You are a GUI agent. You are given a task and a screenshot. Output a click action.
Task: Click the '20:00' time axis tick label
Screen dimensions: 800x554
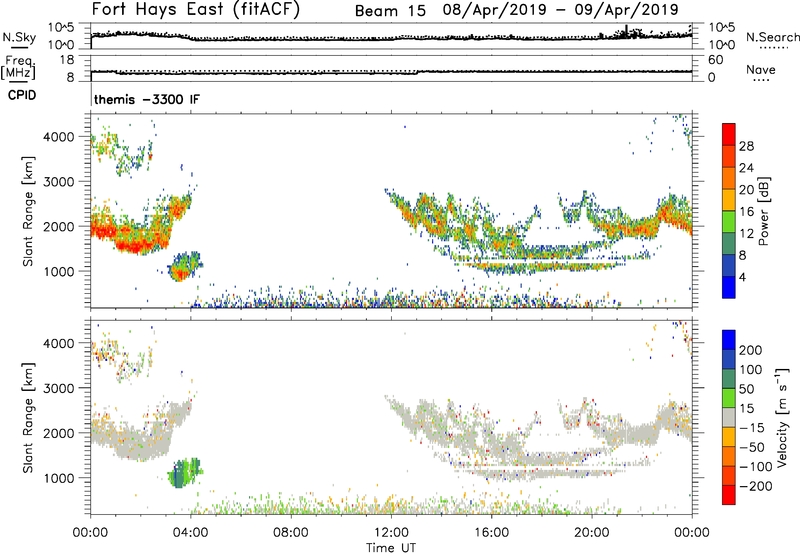point(591,533)
